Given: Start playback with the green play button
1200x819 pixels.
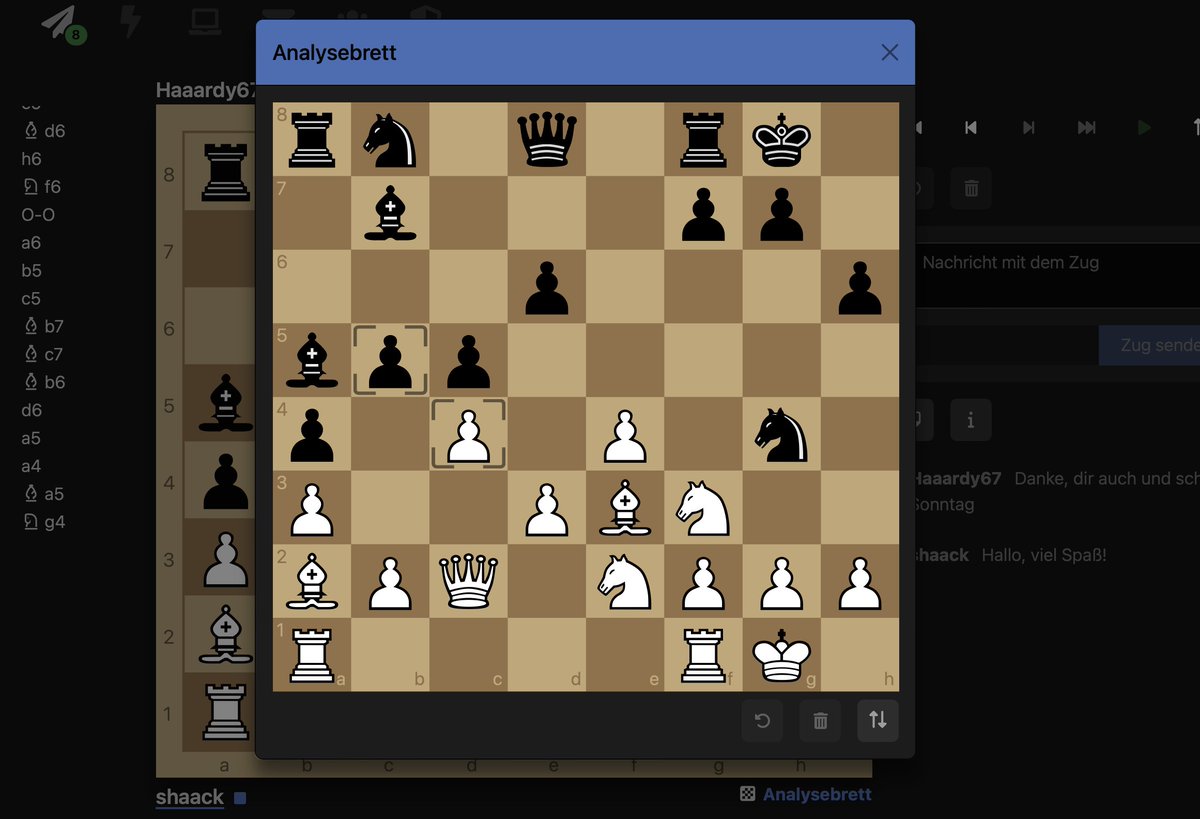Looking at the screenshot, I should 1143,127.
